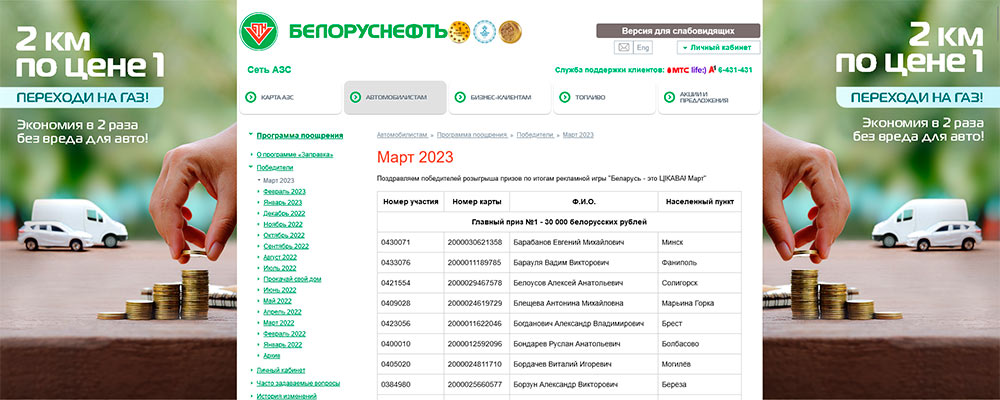Click Март 2023 breadcrumb link
Viewport: 1000px width, 400px height.
click(578, 135)
